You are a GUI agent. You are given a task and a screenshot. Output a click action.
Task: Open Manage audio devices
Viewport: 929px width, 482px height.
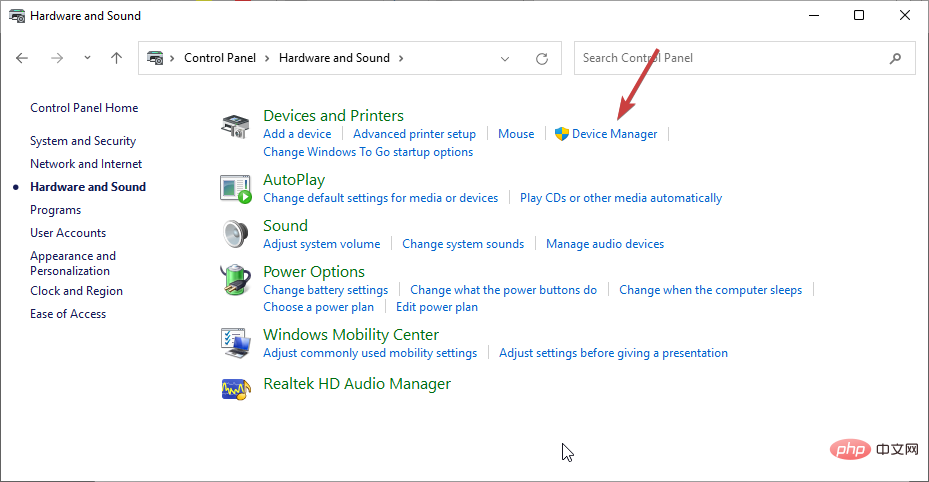tap(605, 244)
